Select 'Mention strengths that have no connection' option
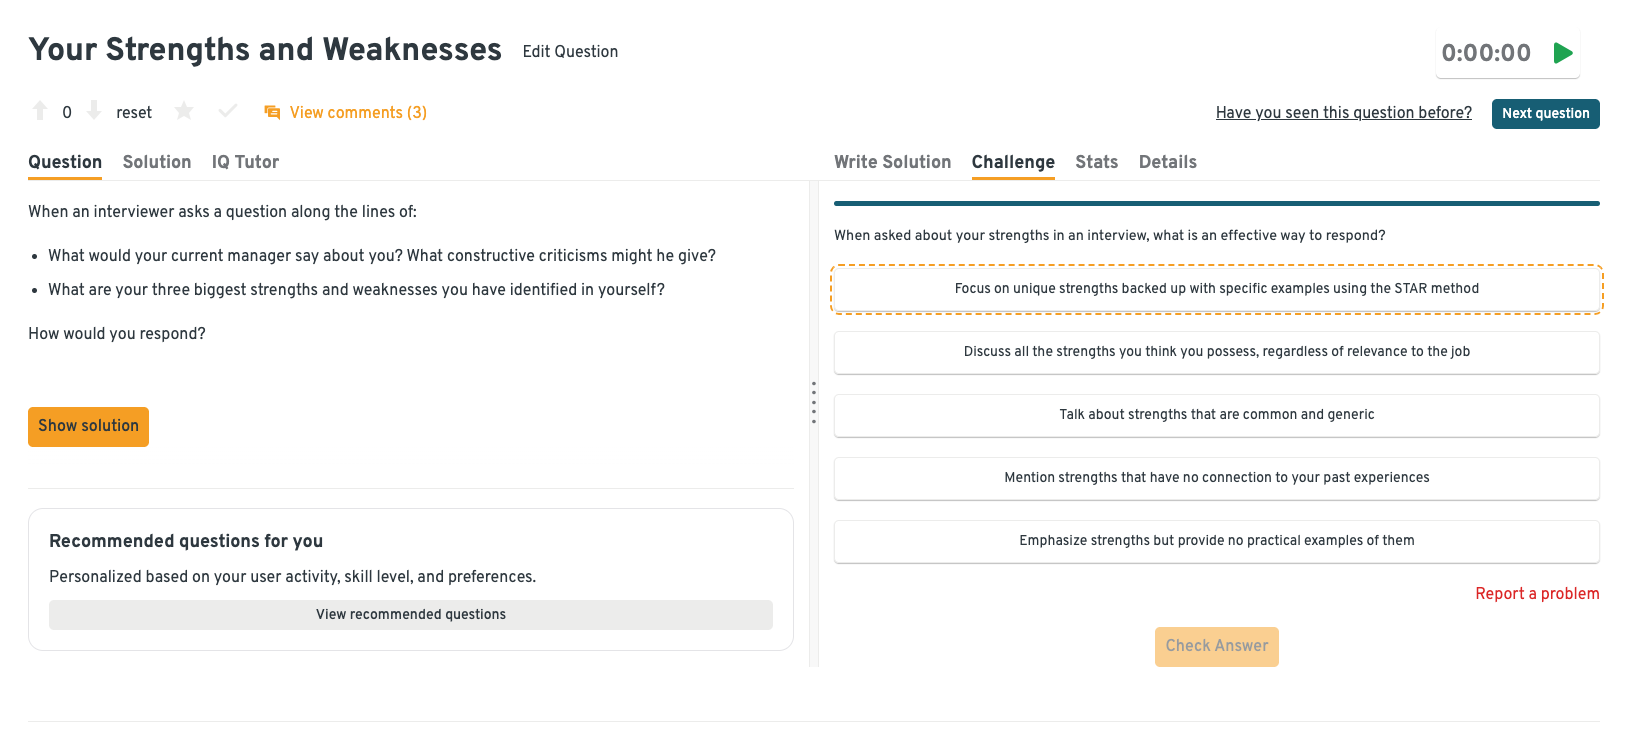 coord(1216,478)
